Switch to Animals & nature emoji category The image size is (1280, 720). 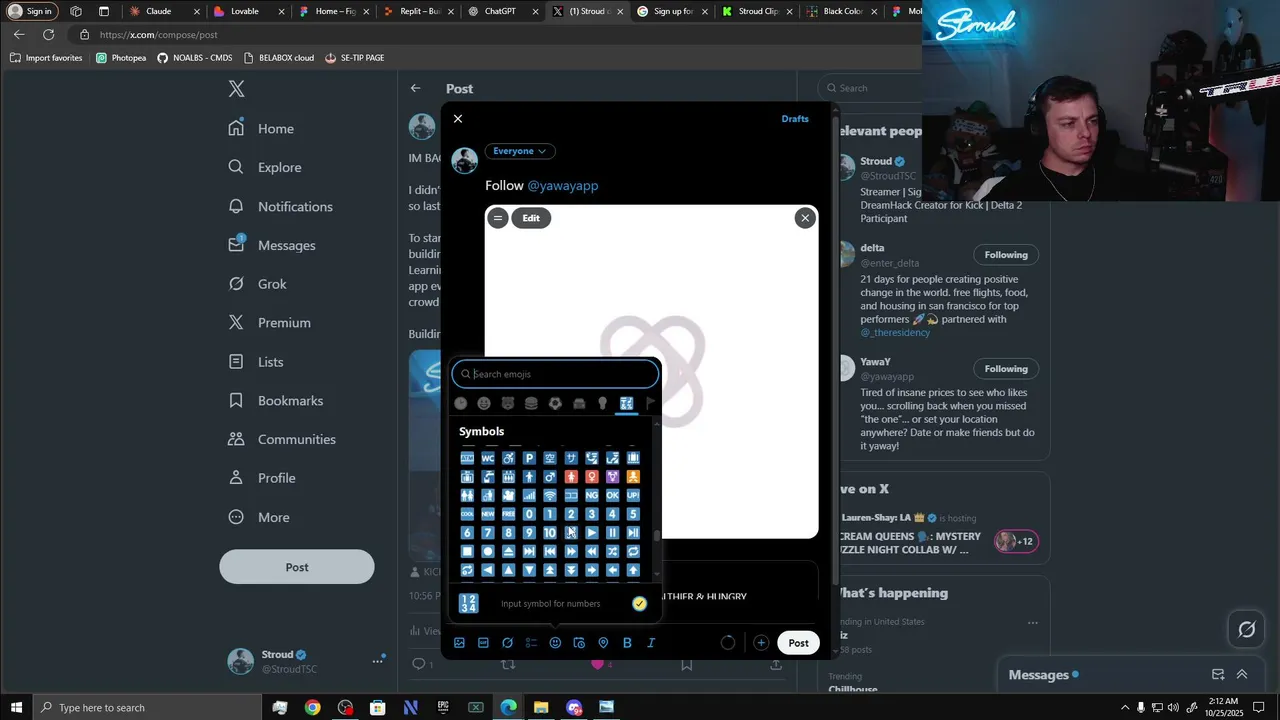point(508,403)
